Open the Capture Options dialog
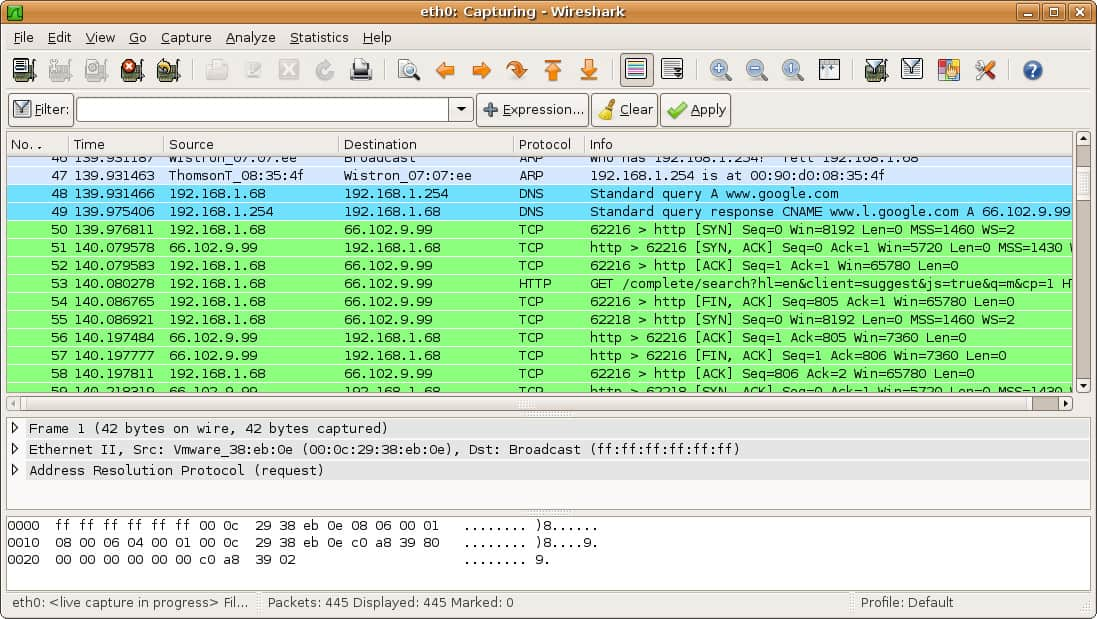This screenshot has width=1097, height=619. [x=60, y=70]
